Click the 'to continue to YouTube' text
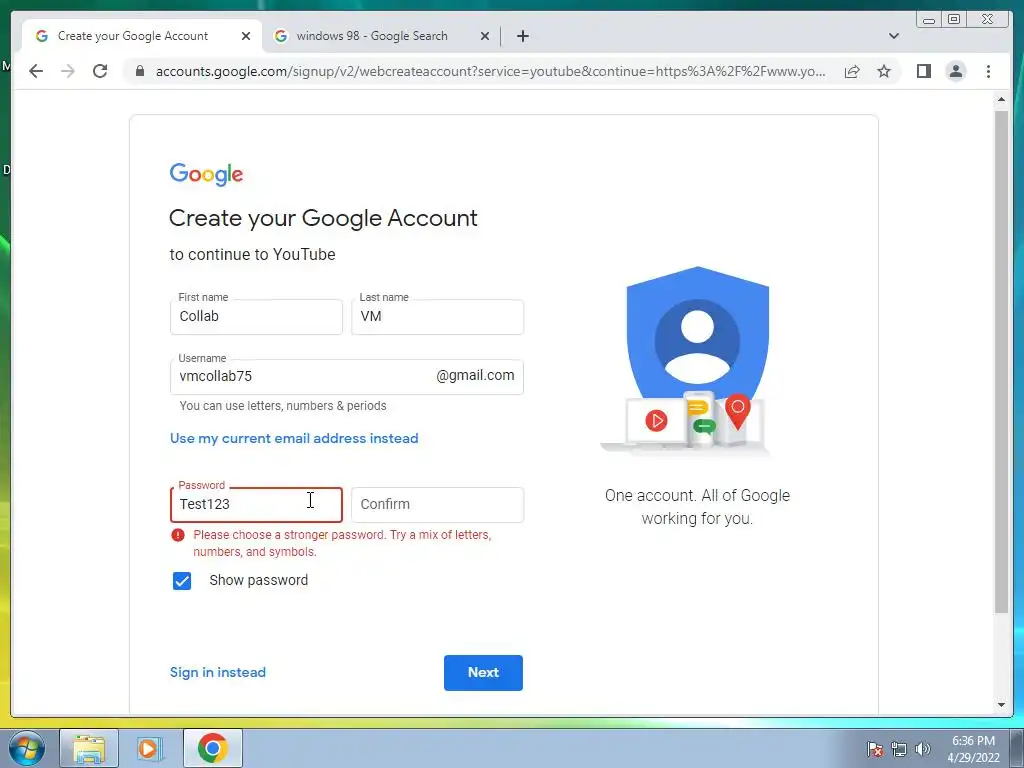This screenshot has width=1024, height=768. coord(253,255)
